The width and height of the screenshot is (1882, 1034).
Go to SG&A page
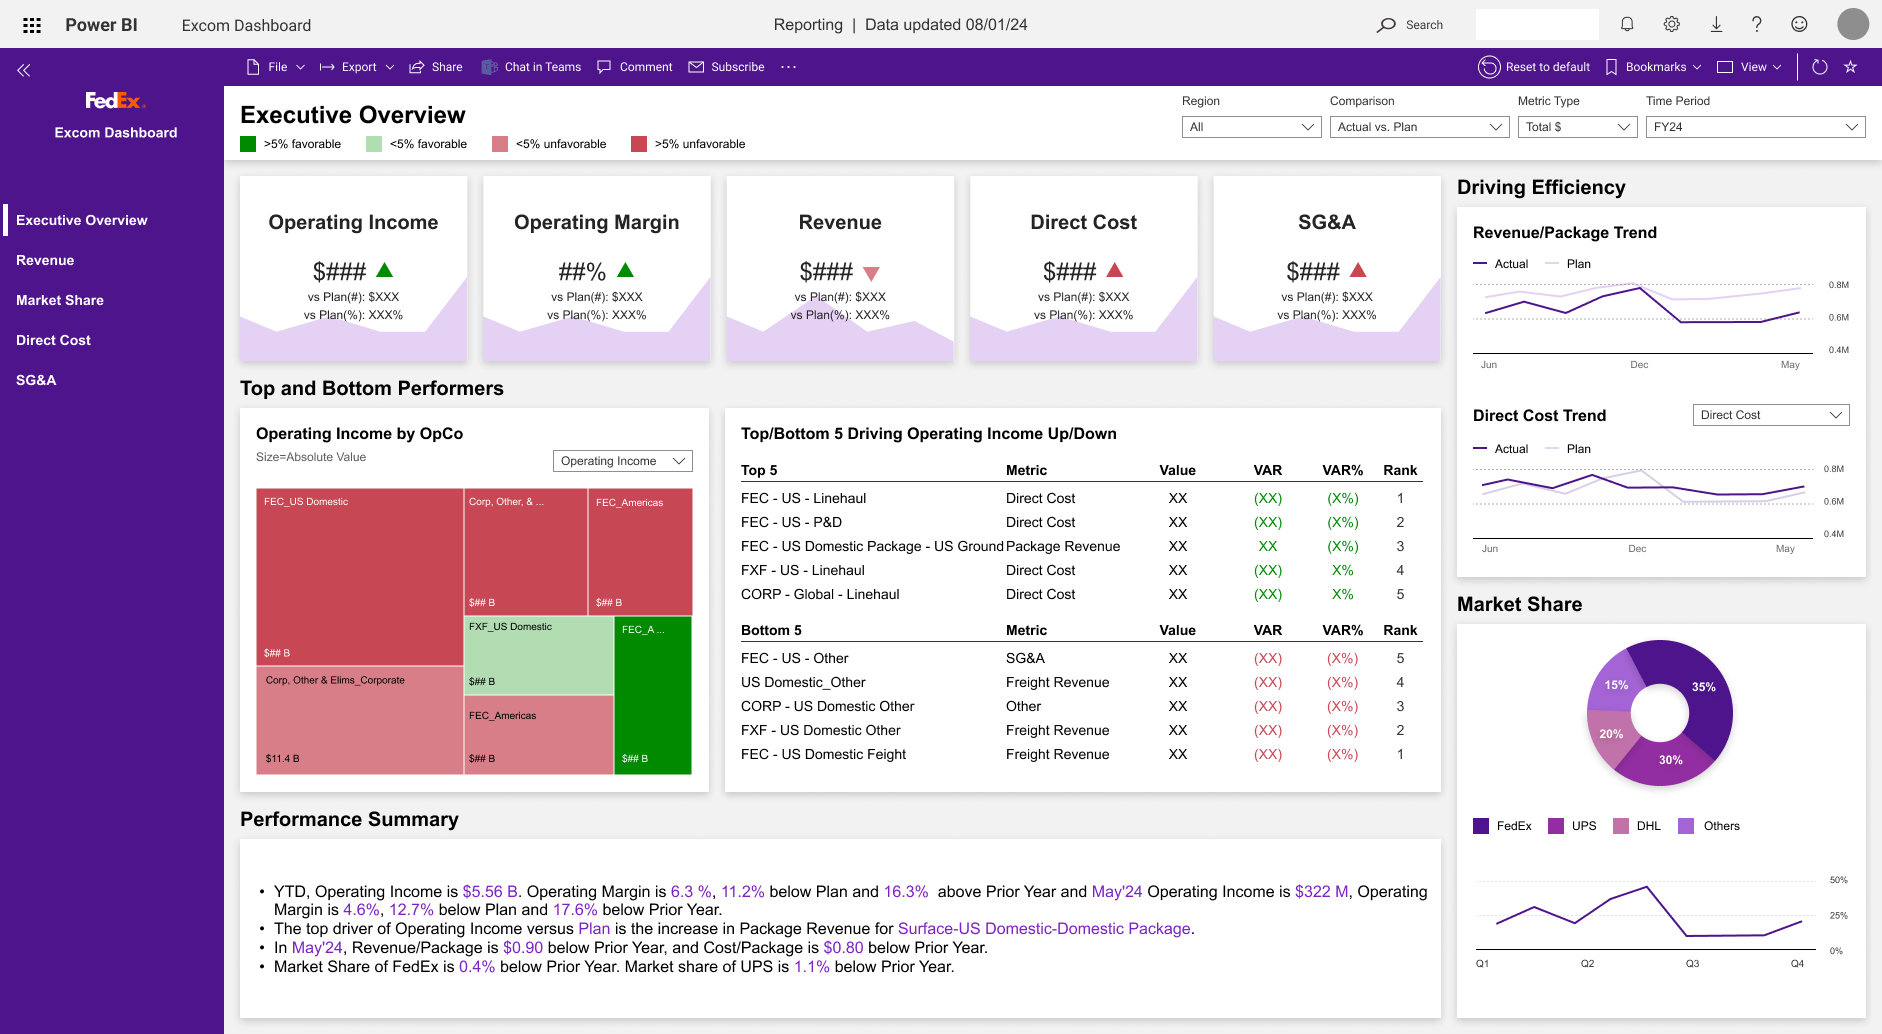click(36, 380)
